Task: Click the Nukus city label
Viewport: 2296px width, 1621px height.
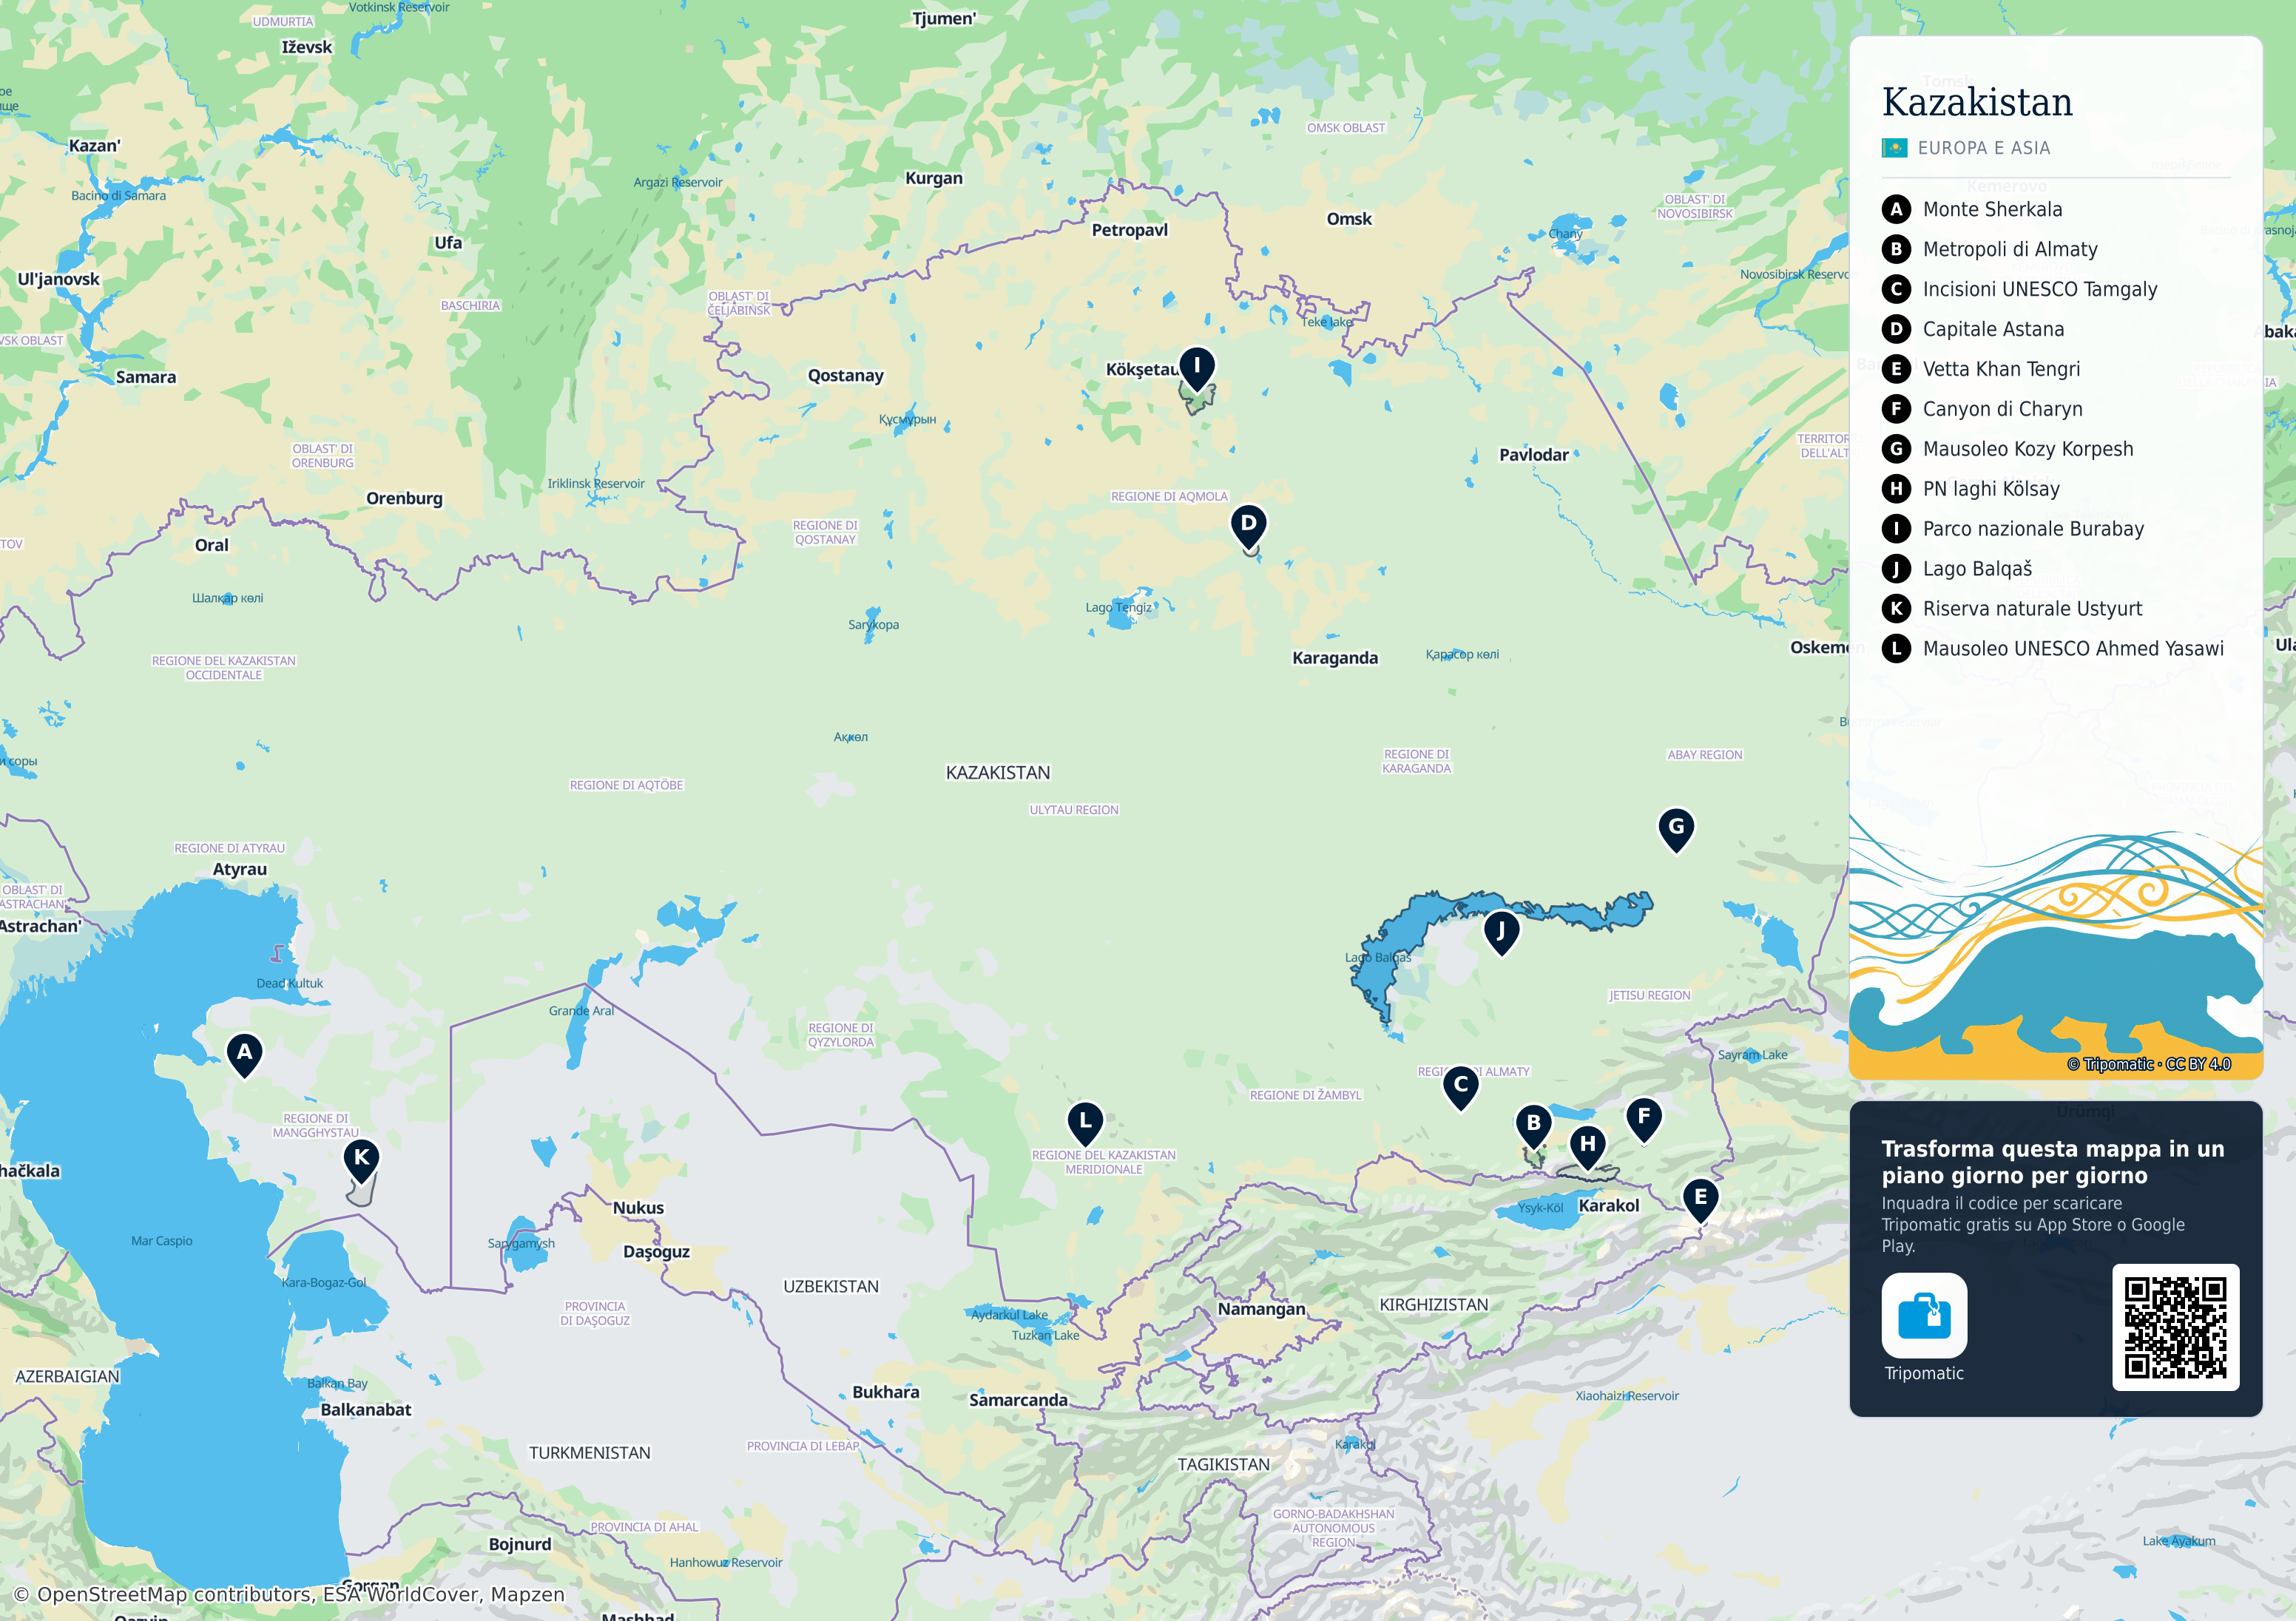Action: 638,1208
